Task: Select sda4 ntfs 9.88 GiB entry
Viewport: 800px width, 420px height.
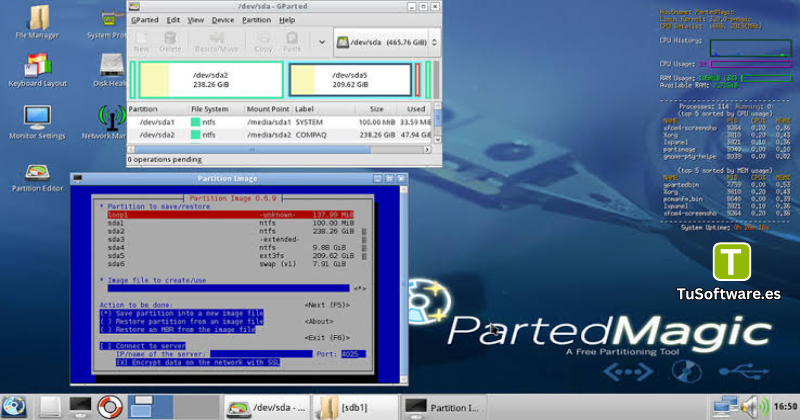Action: coord(231,248)
